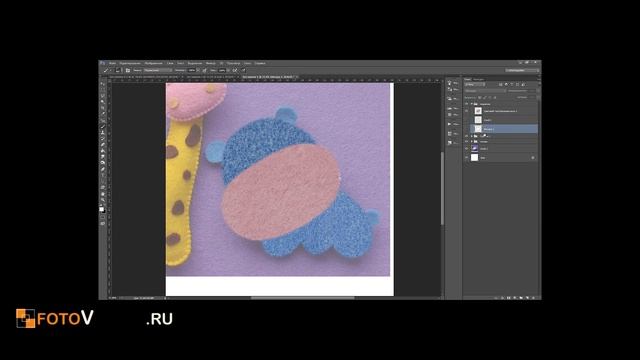Viewport: 640px width, 360px height.
Task: Expand the third layer group
Action: [x=471, y=142]
